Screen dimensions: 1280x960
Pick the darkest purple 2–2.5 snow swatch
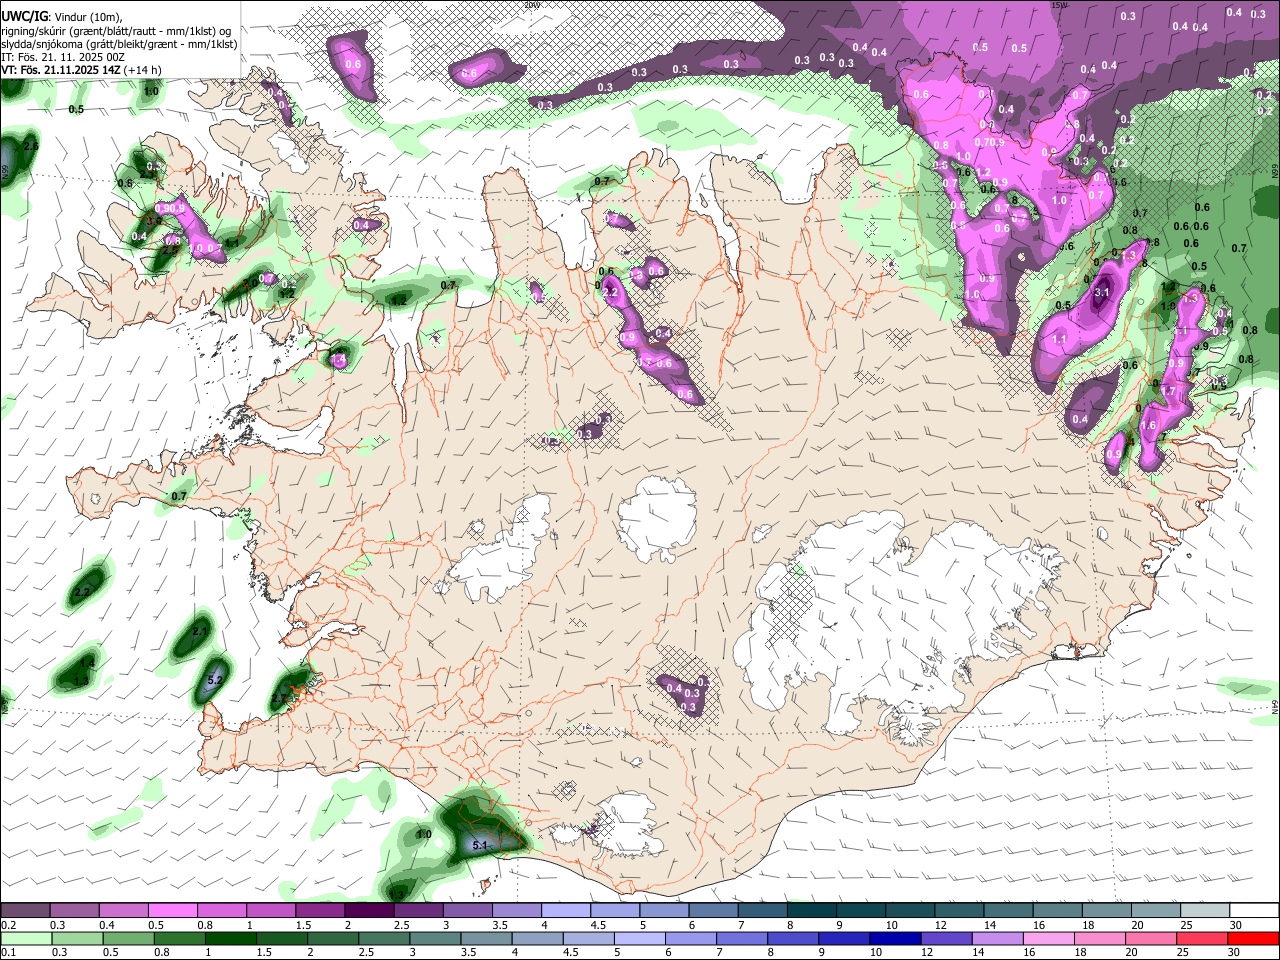tap(368, 911)
